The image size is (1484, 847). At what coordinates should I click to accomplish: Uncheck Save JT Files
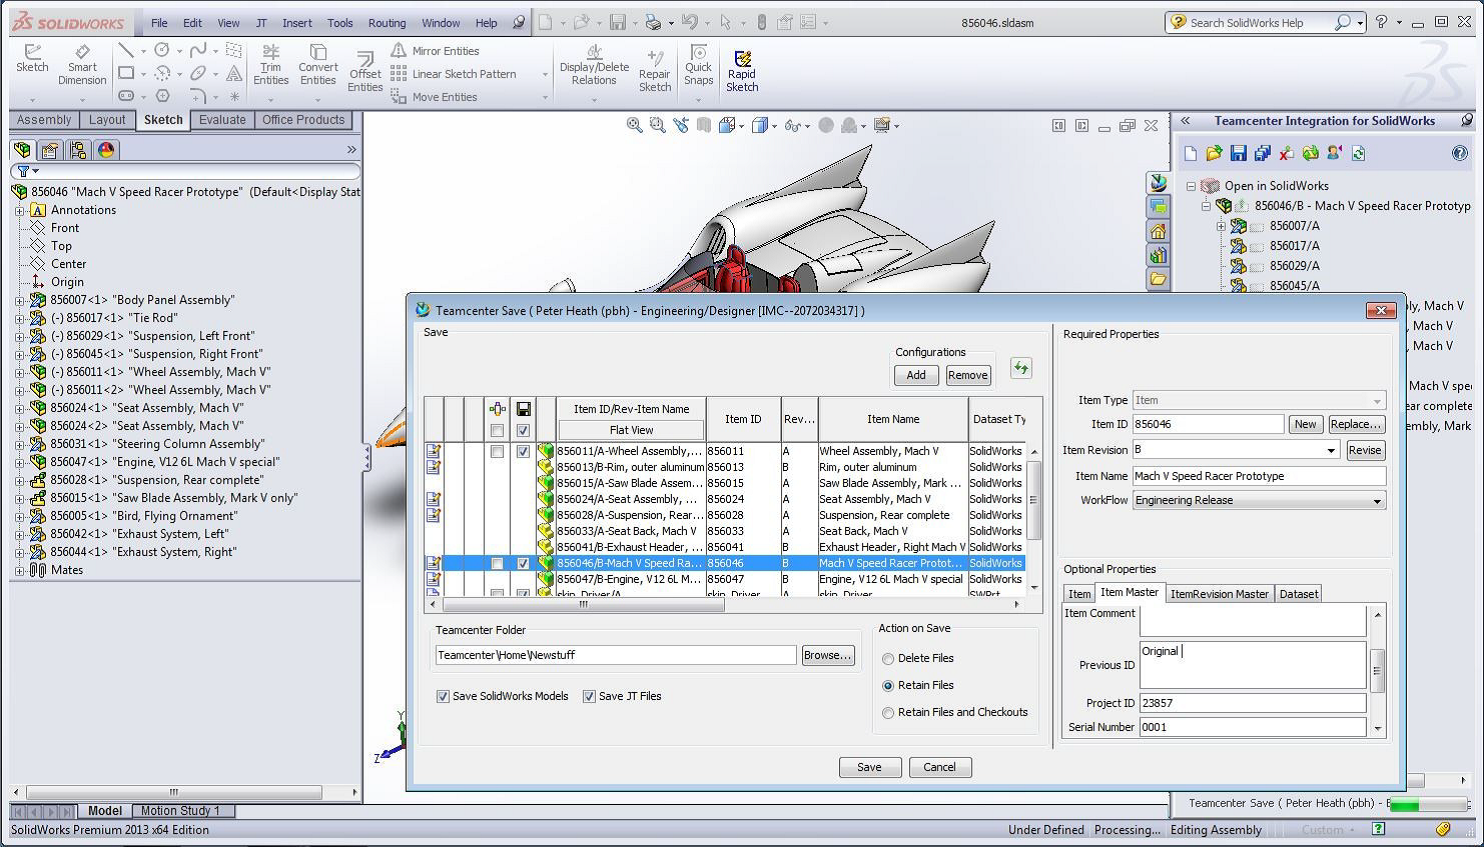pos(590,696)
